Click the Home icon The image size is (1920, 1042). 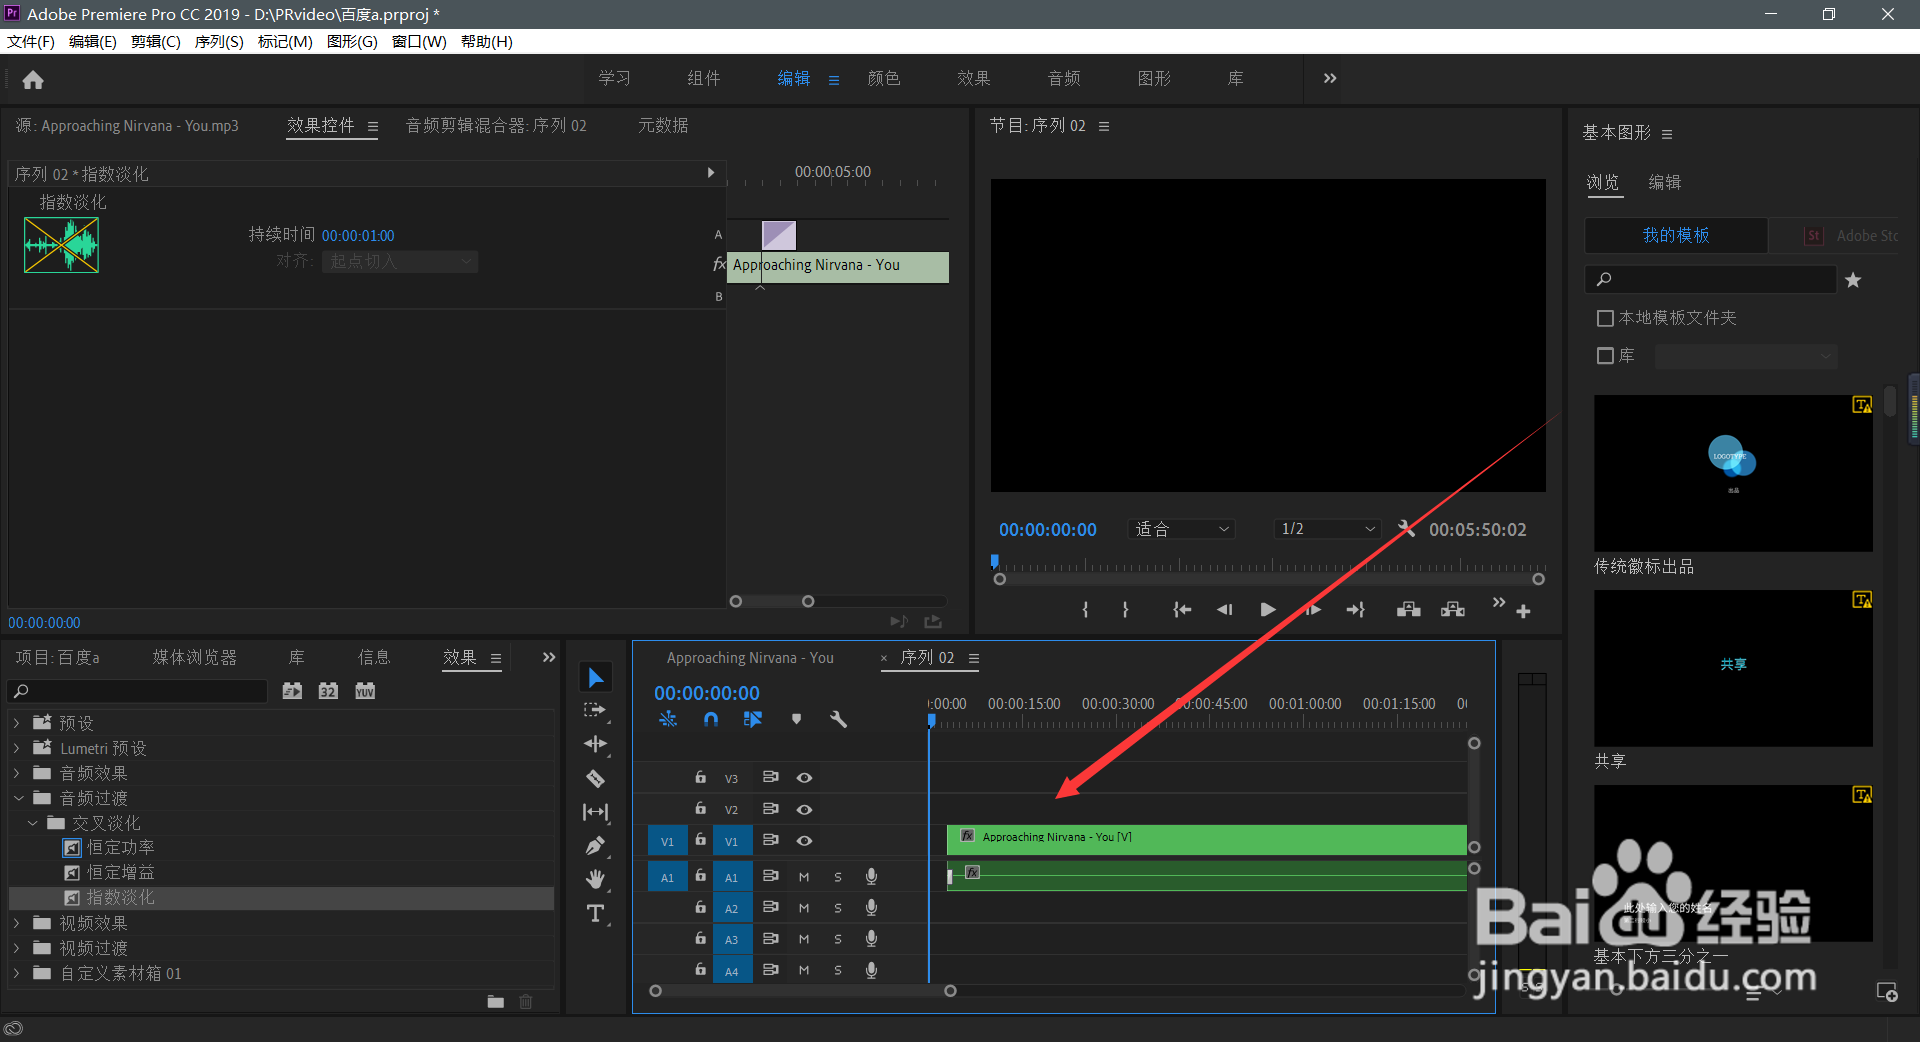[33, 80]
